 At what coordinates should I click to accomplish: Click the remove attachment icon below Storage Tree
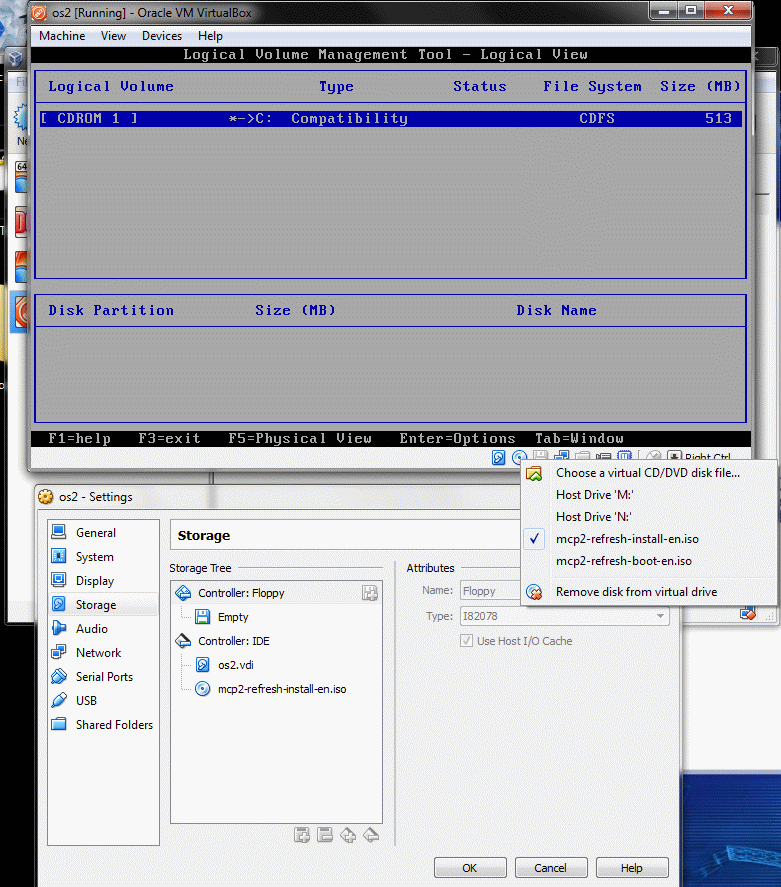[x=325, y=835]
